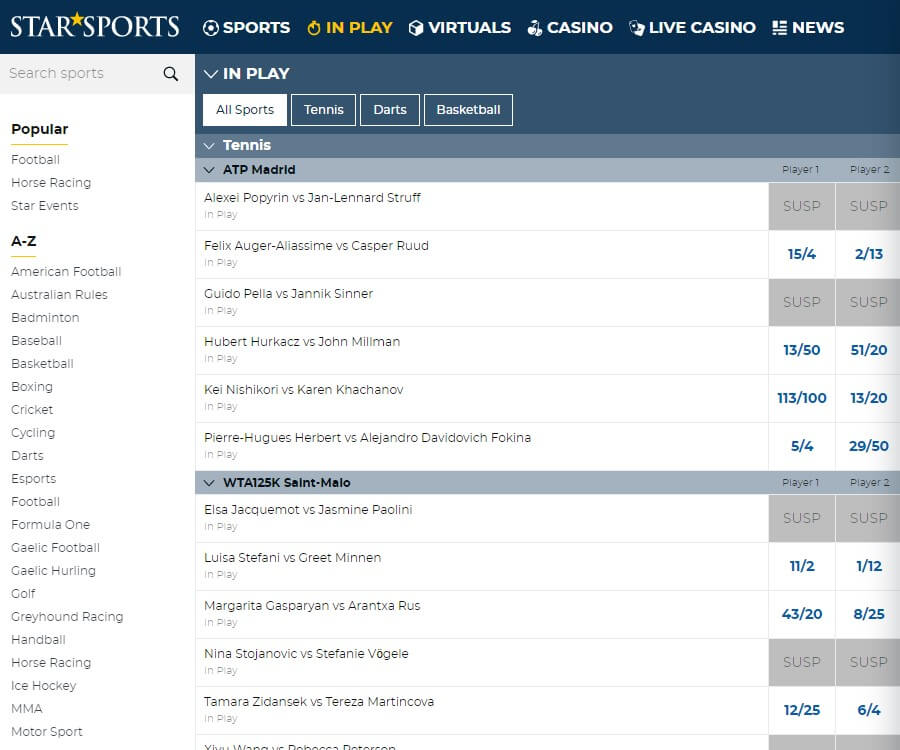Bet 51/20 on John Millman
The height and width of the screenshot is (750, 900).
pyautogui.click(x=868, y=350)
